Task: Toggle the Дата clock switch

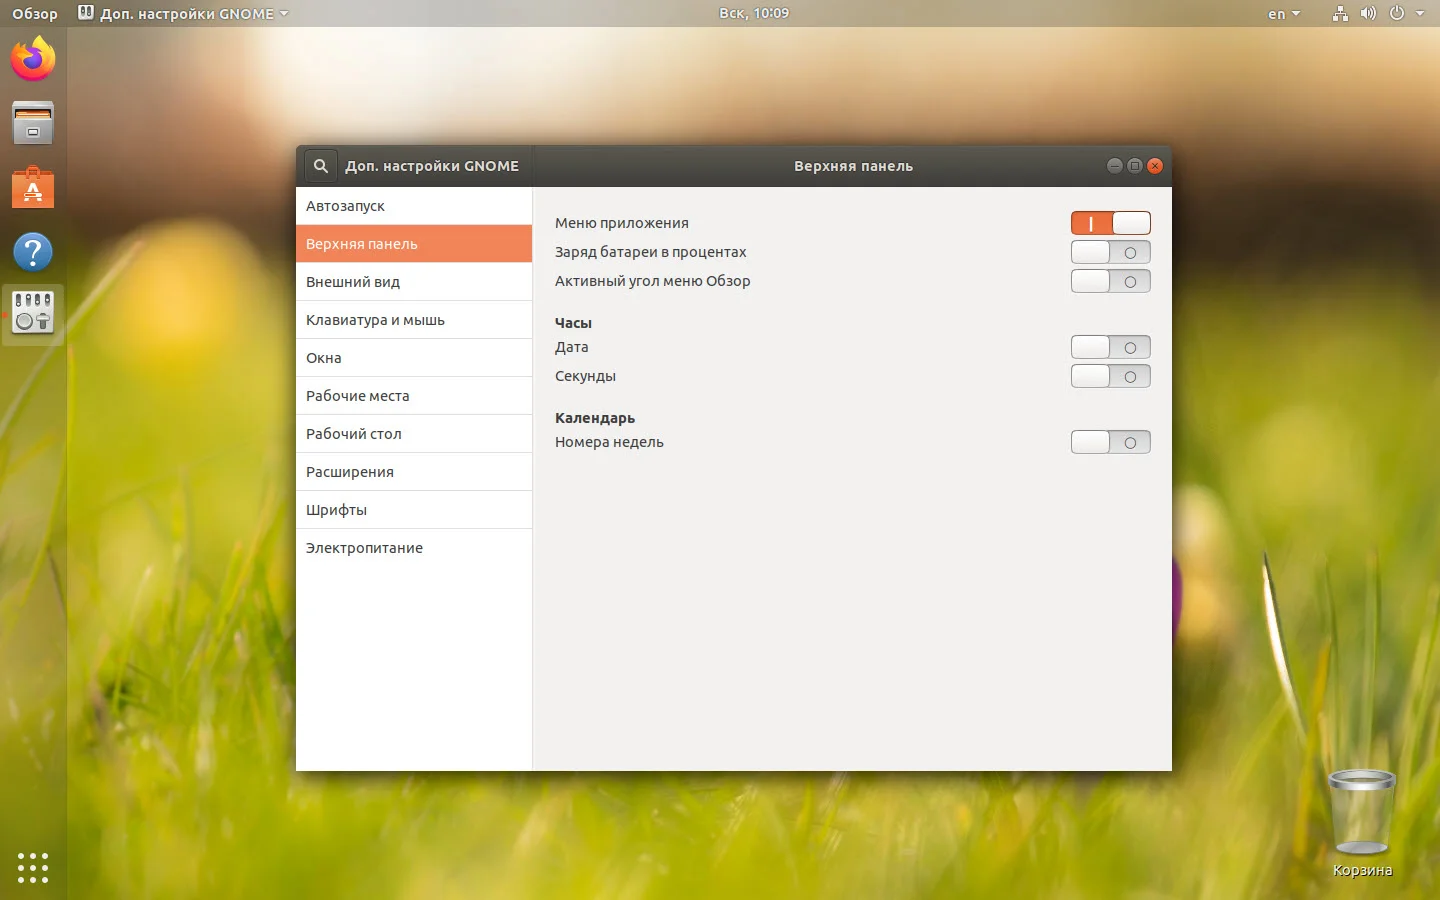Action: 1110,347
